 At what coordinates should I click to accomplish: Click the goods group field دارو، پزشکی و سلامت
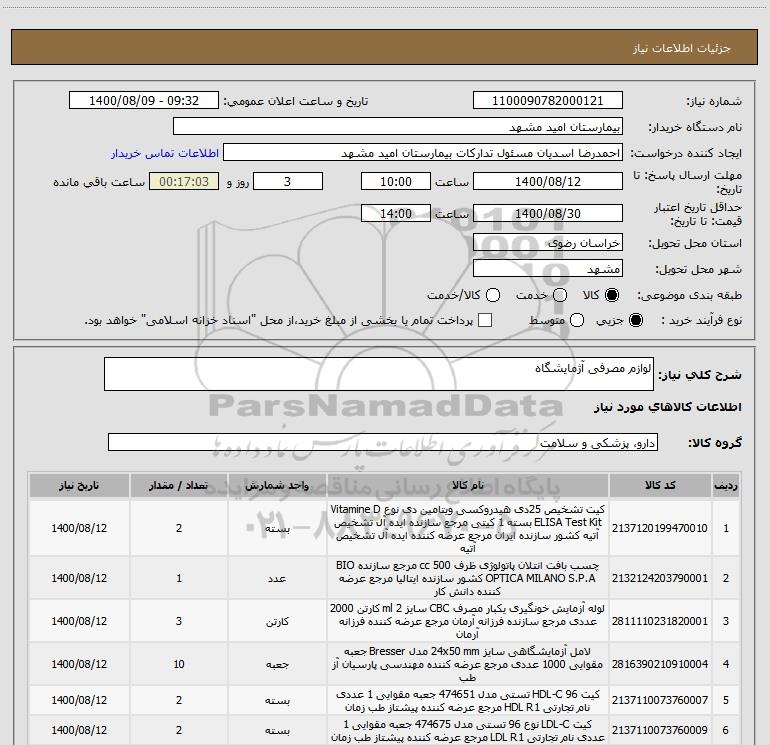click(x=383, y=442)
